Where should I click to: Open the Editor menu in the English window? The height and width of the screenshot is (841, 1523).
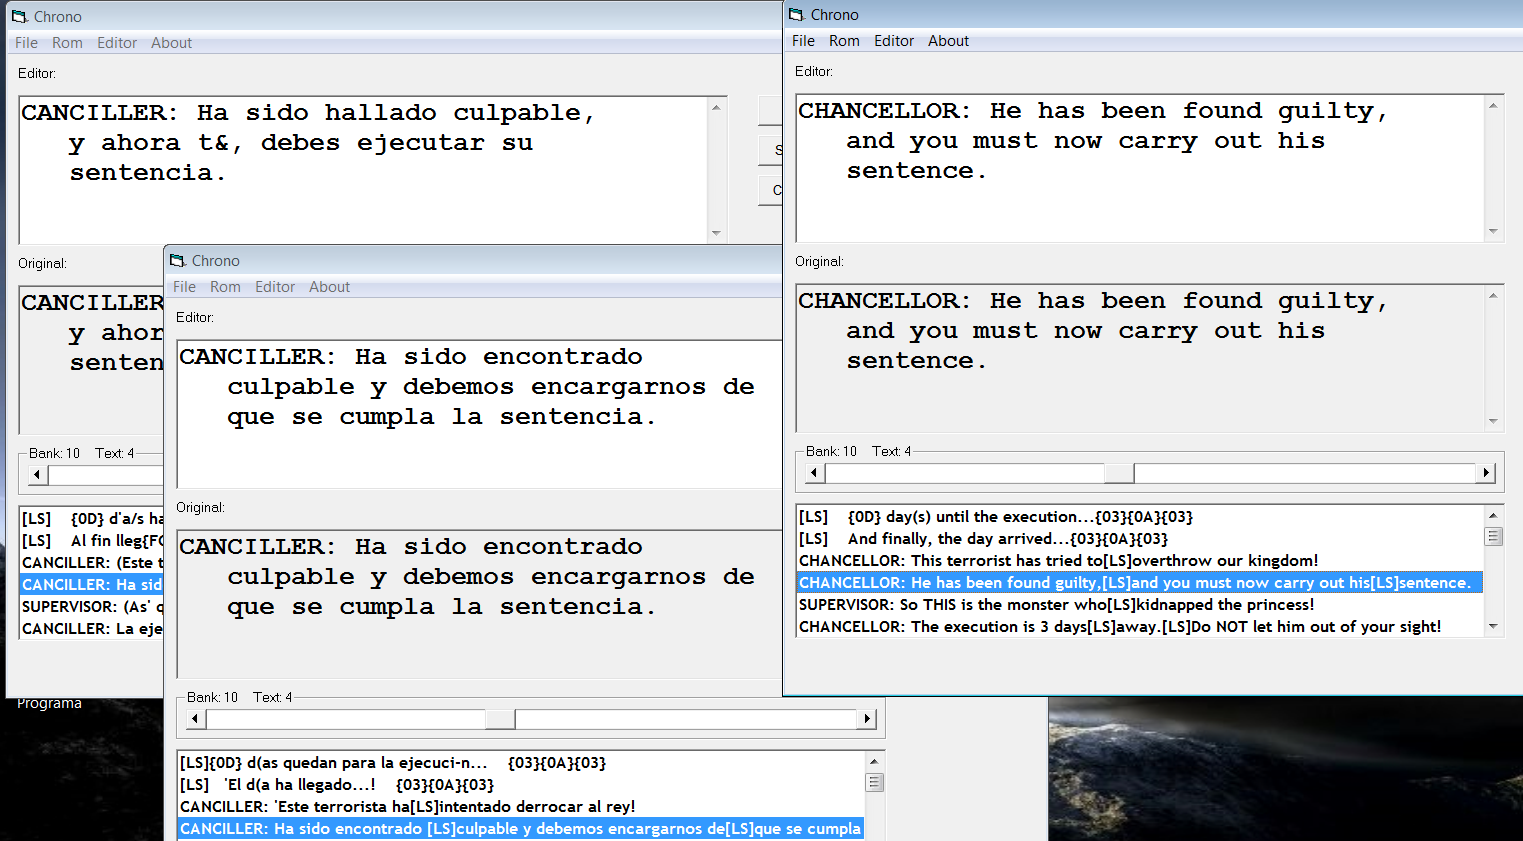(894, 41)
